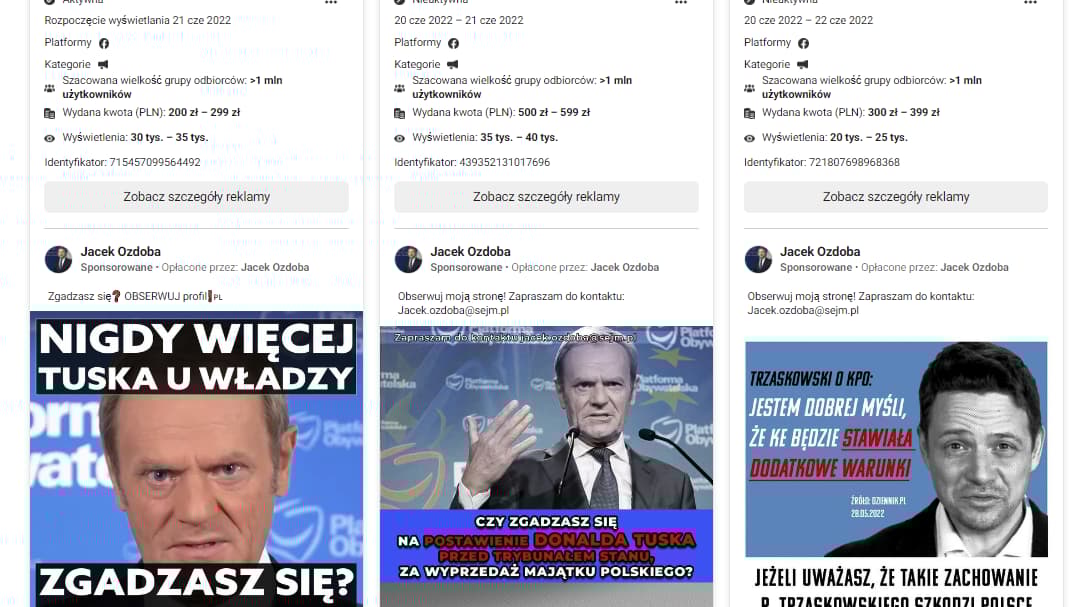Screen dimensions: 1081x607
Task: Click audience size icon in third ad
Action: click(x=749, y=88)
